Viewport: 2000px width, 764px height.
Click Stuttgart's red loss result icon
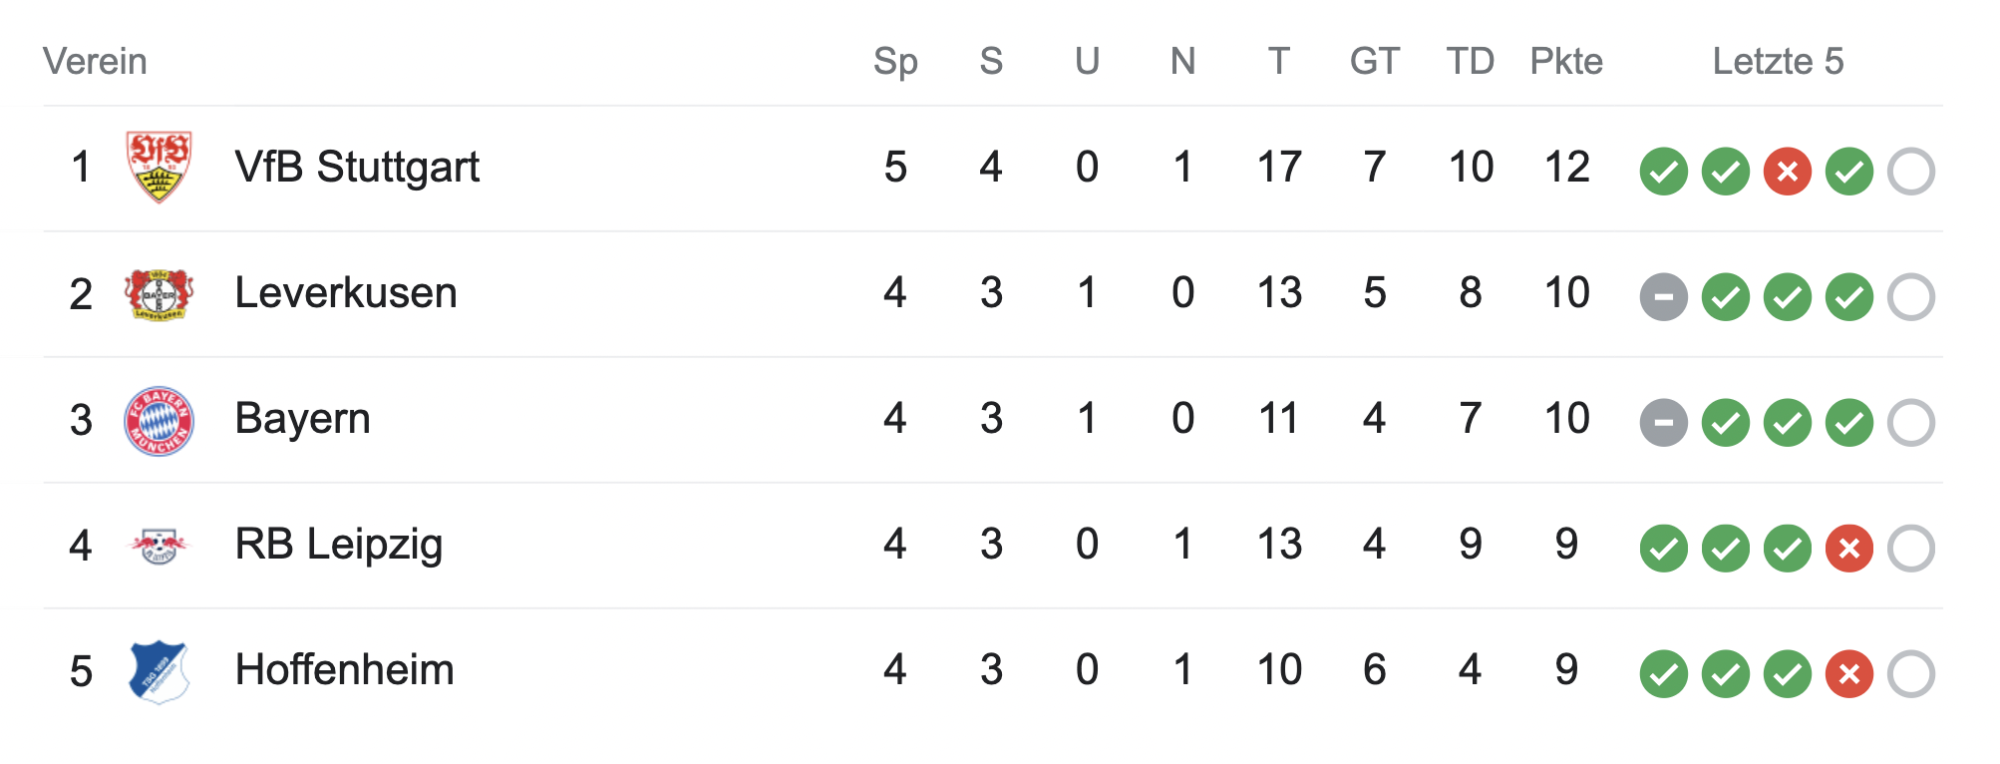click(1787, 171)
